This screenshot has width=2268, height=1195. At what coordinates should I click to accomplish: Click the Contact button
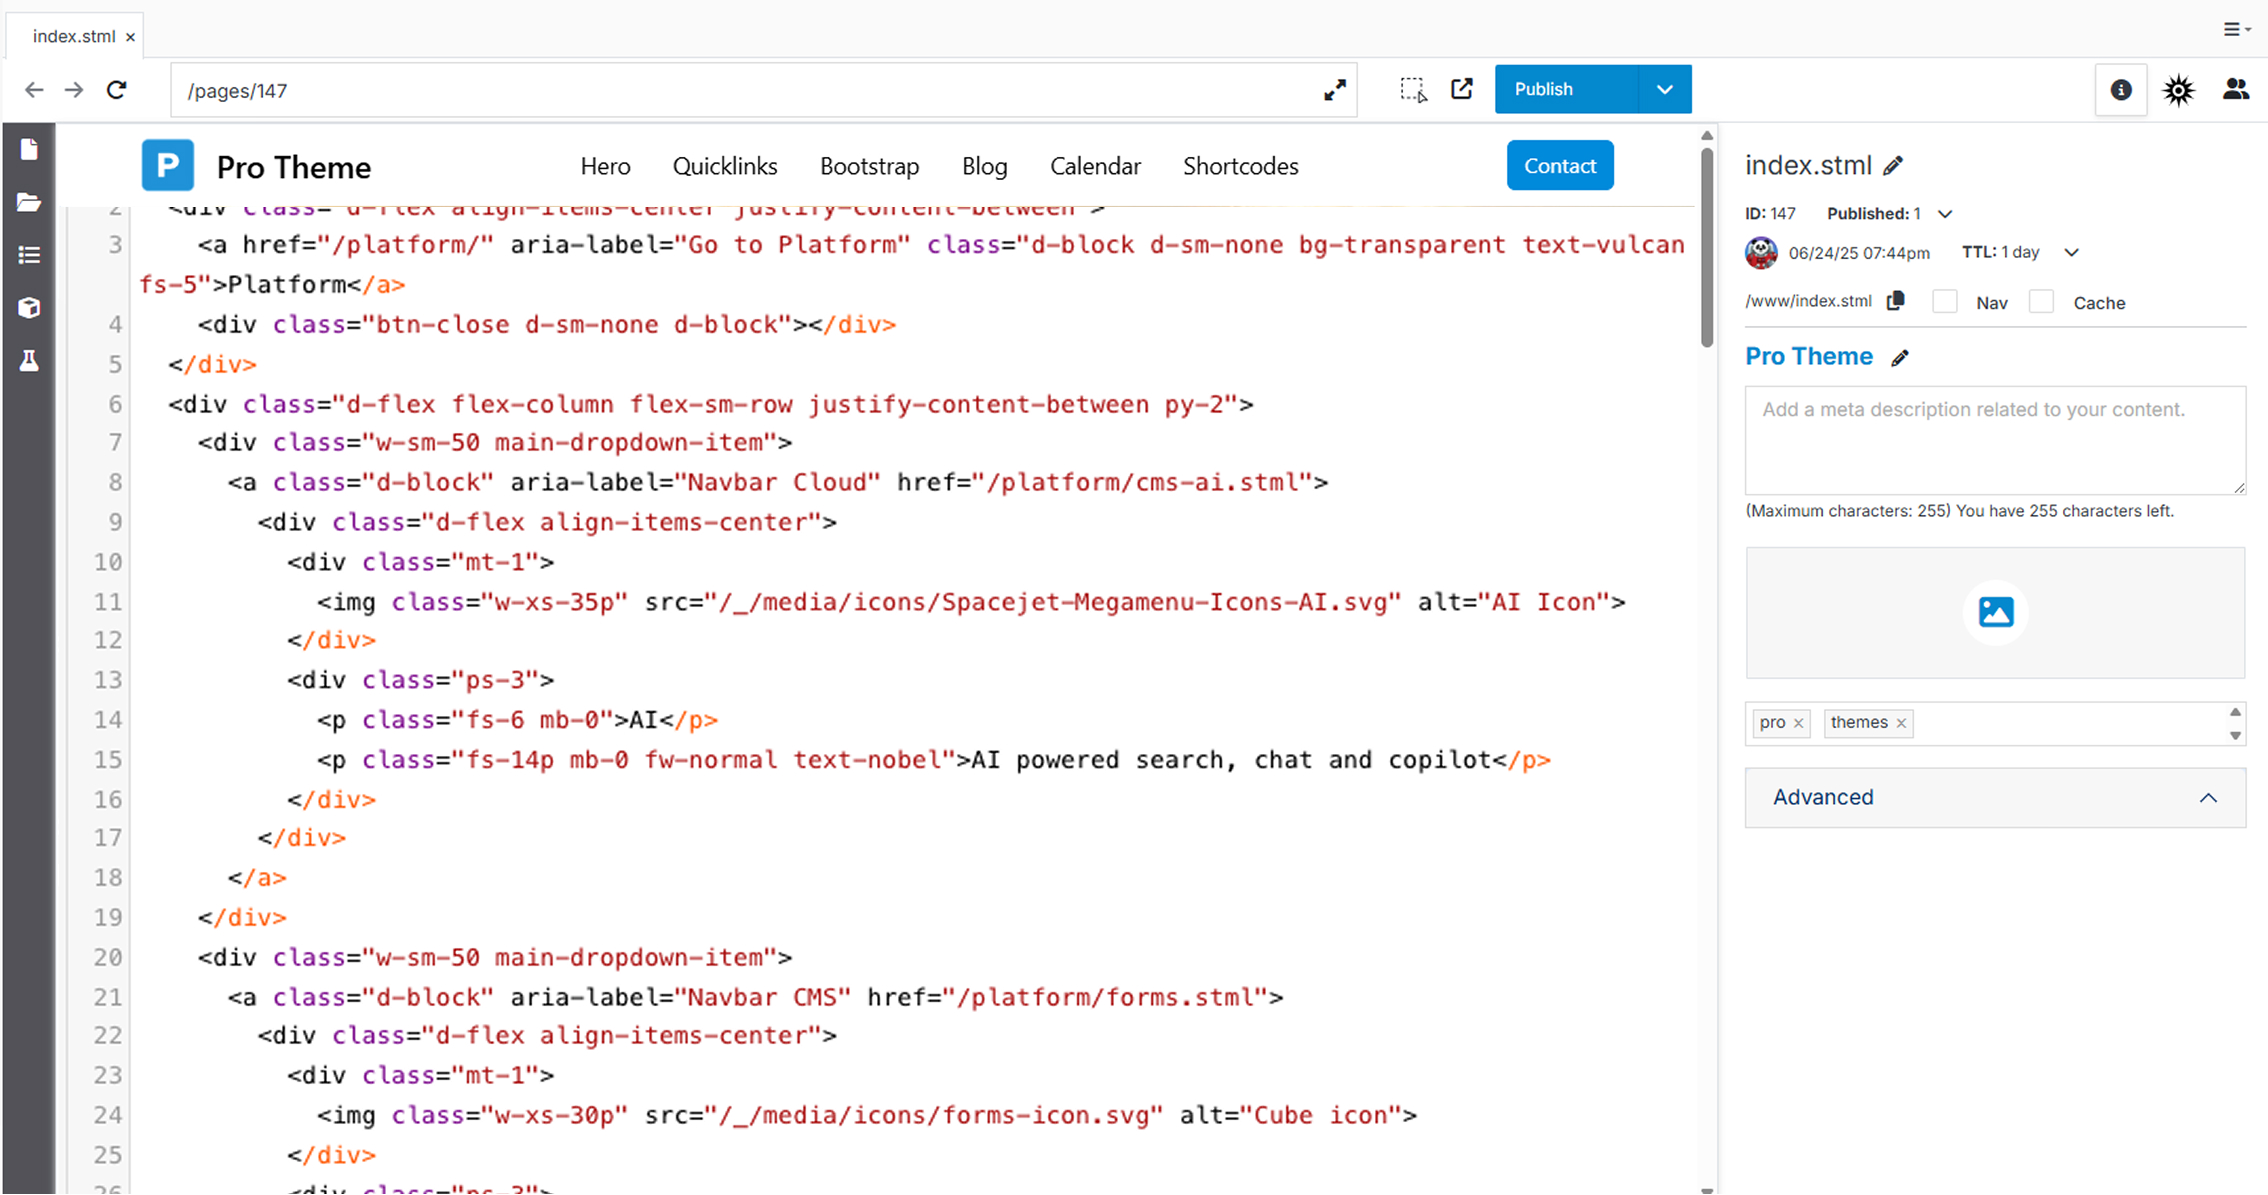1560,166
